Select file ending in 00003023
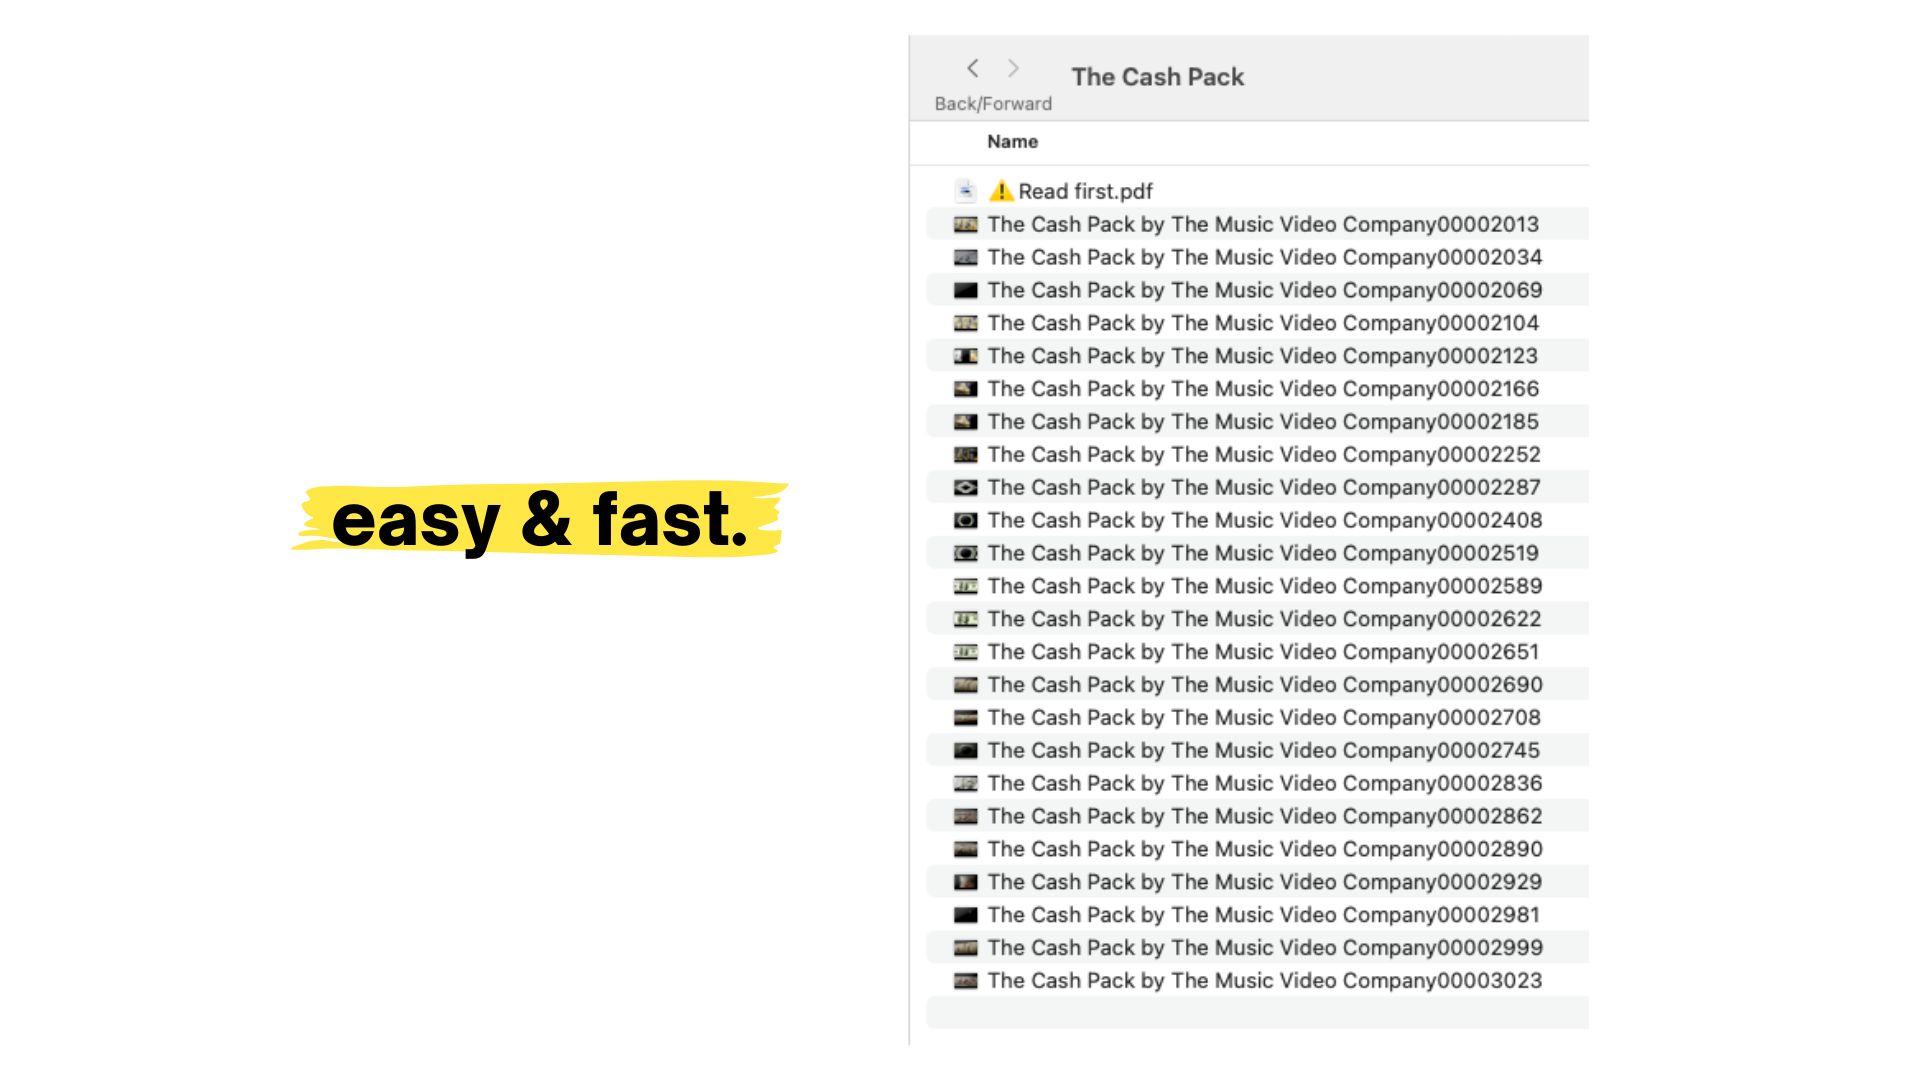The image size is (1920, 1080). coord(1264,981)
